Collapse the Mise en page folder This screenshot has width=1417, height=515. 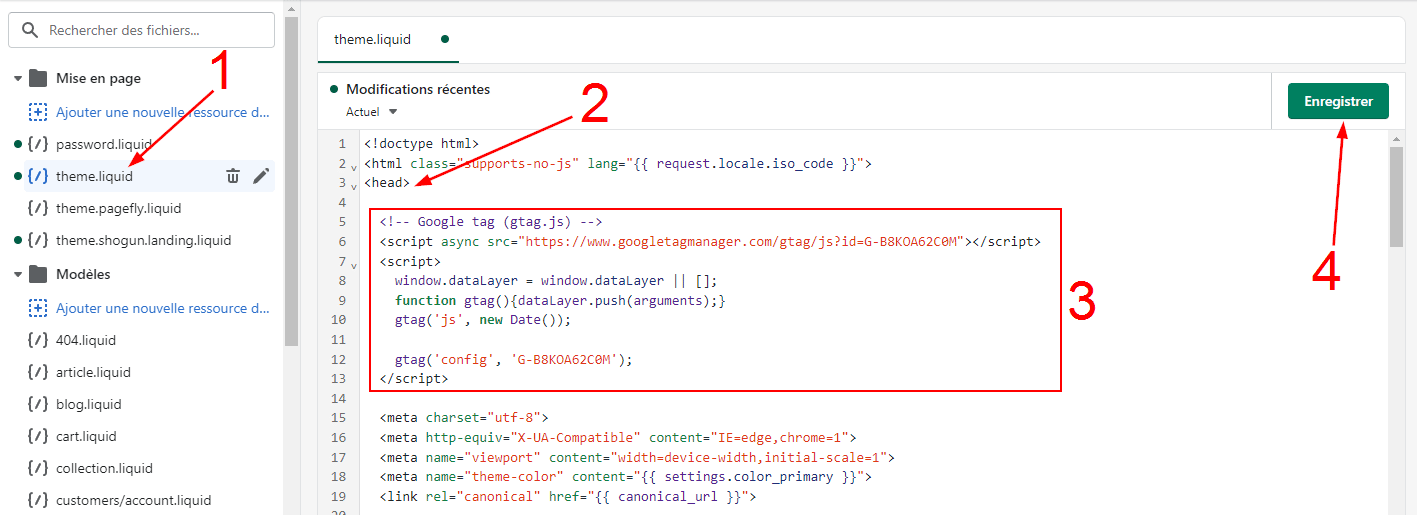[x=18, y=78]
